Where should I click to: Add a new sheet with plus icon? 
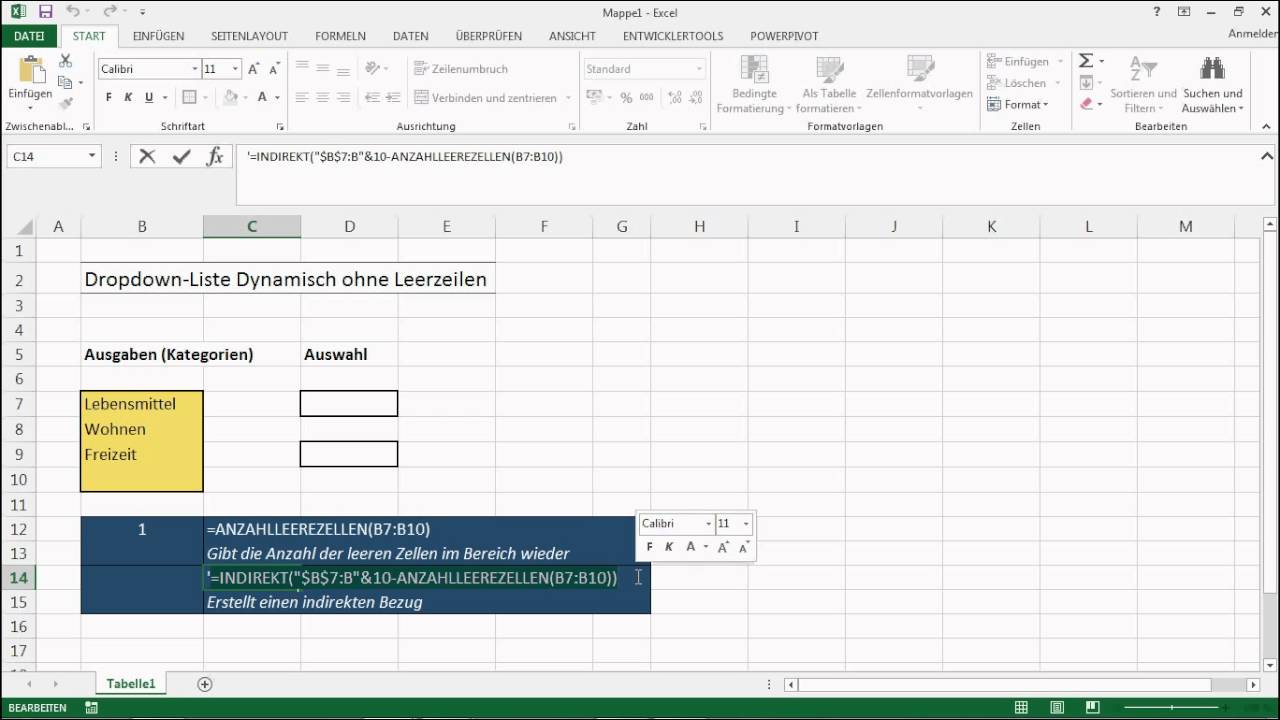click(205, 684)
